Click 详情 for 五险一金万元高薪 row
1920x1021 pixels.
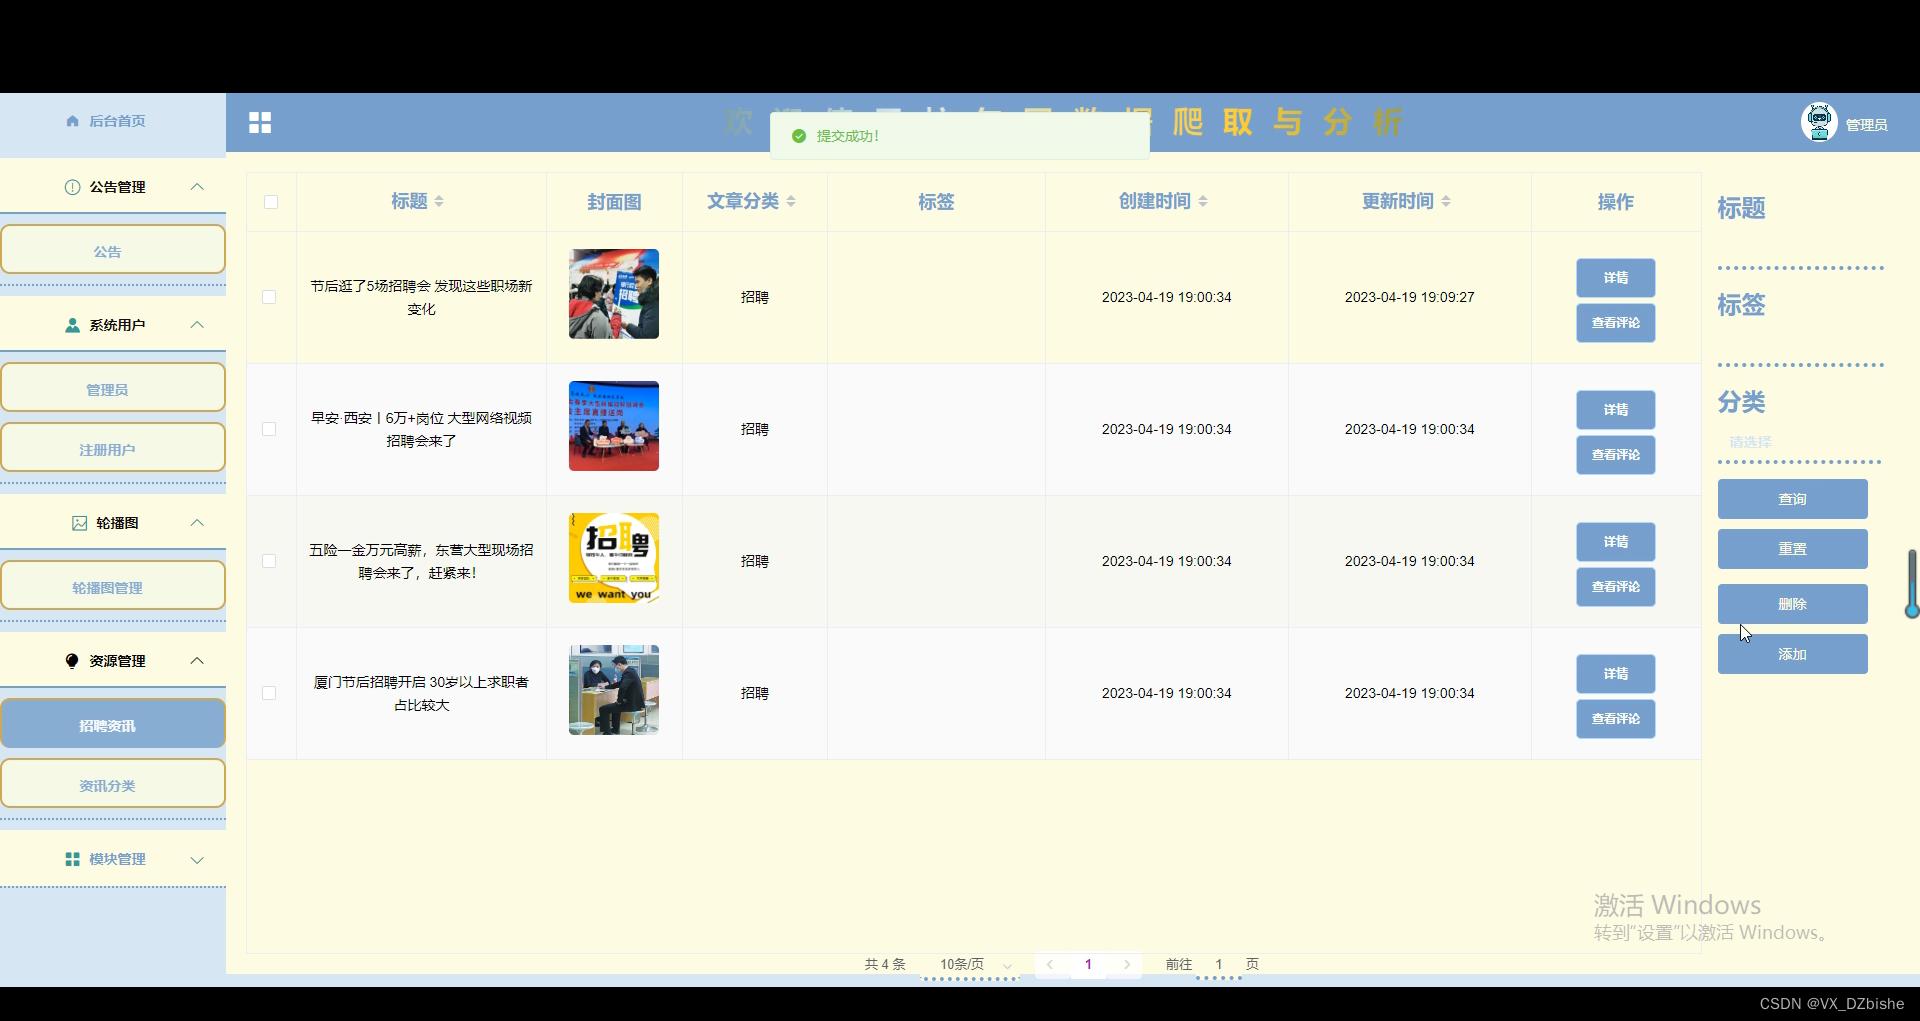click(x=1616, y=542)
